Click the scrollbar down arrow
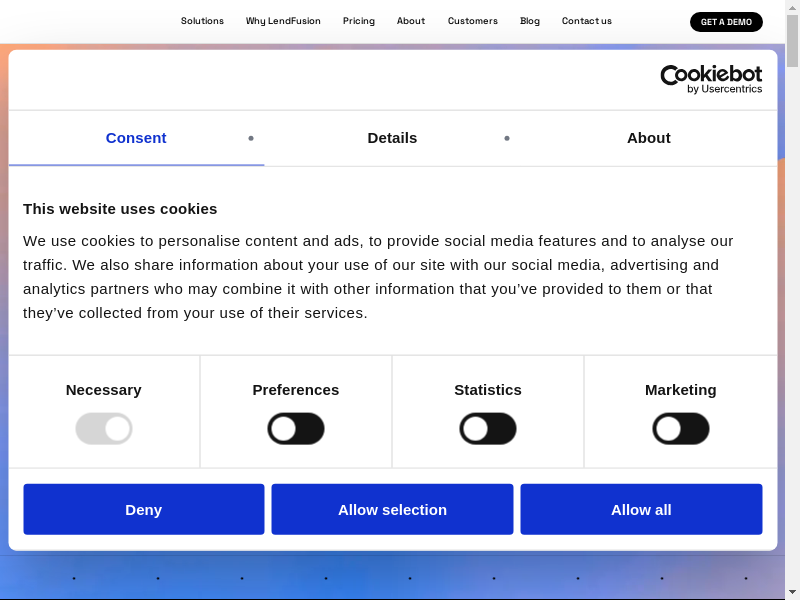This screenshot has width=800, height=600. (792, 591)
